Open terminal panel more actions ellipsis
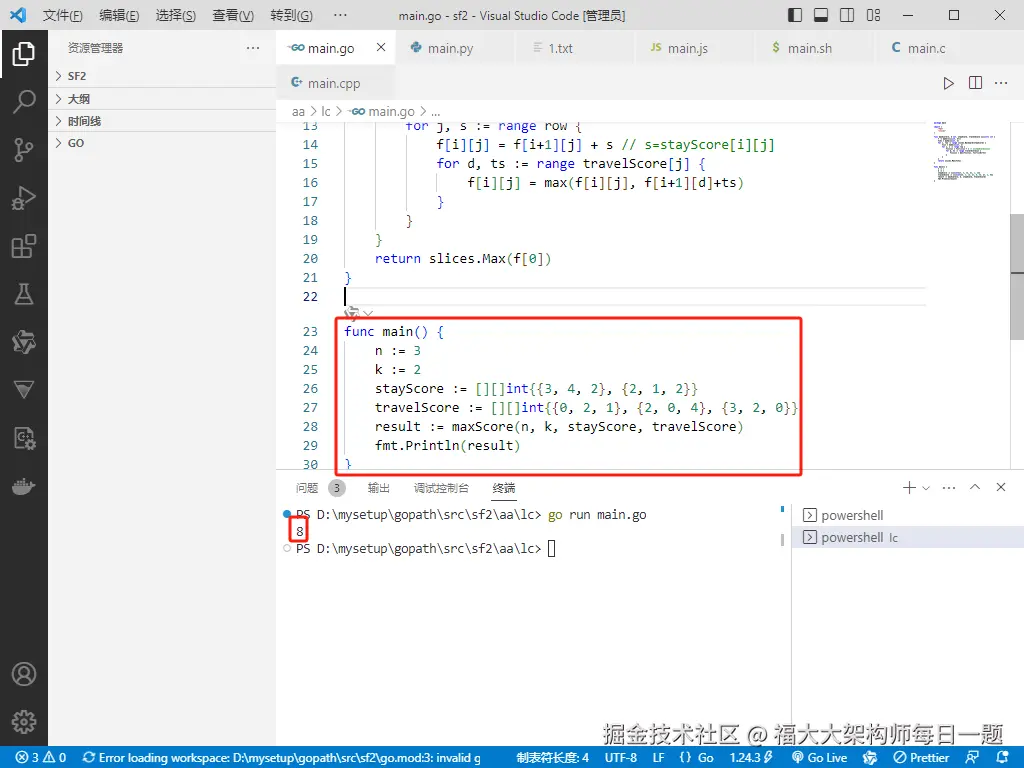Image resolution: width=1024 pixels, height=768 pixels. [949, 487]
